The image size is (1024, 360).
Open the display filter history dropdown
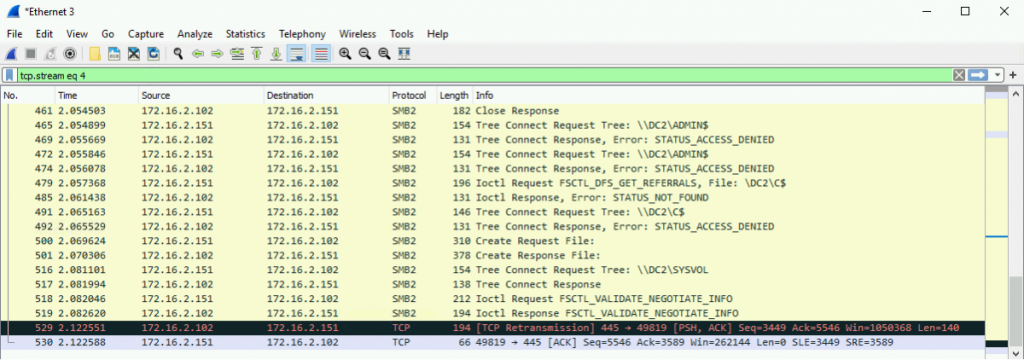coord(997,75)
